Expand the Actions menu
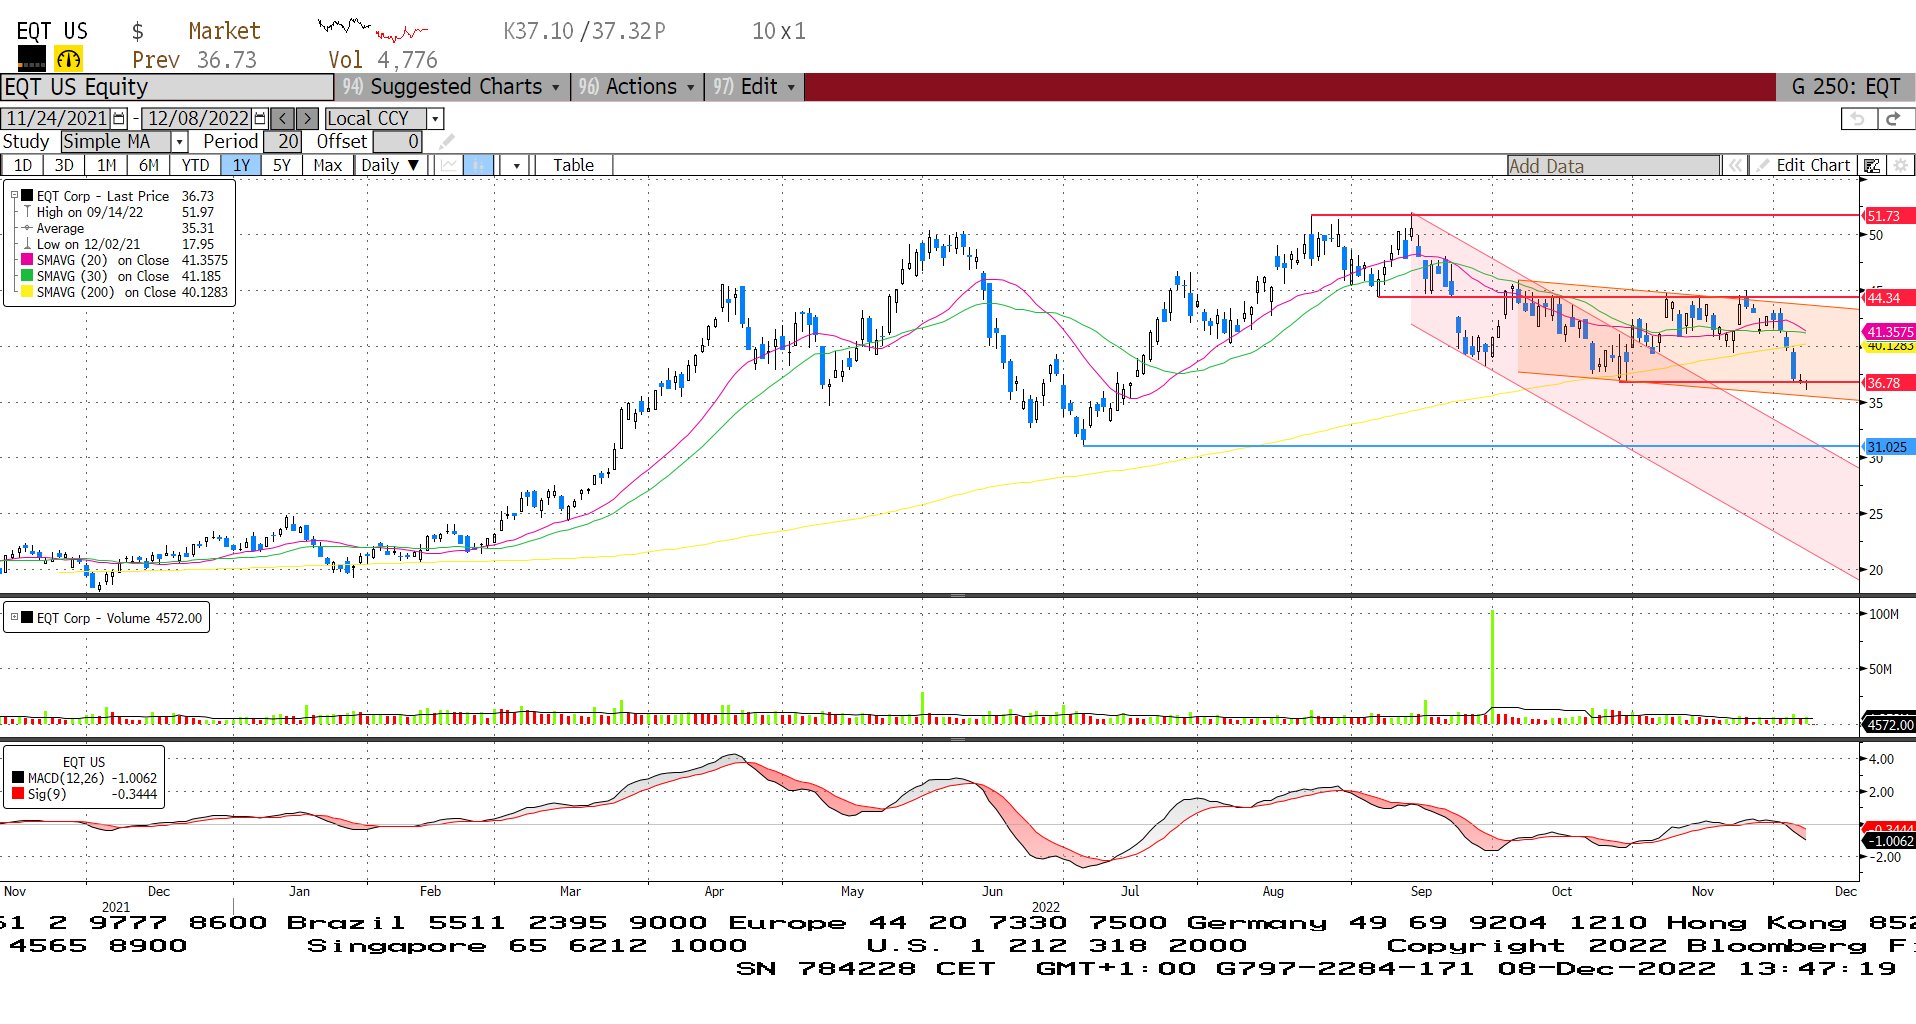Screen dimensions: 1916x1024 [x=636, y=87]
